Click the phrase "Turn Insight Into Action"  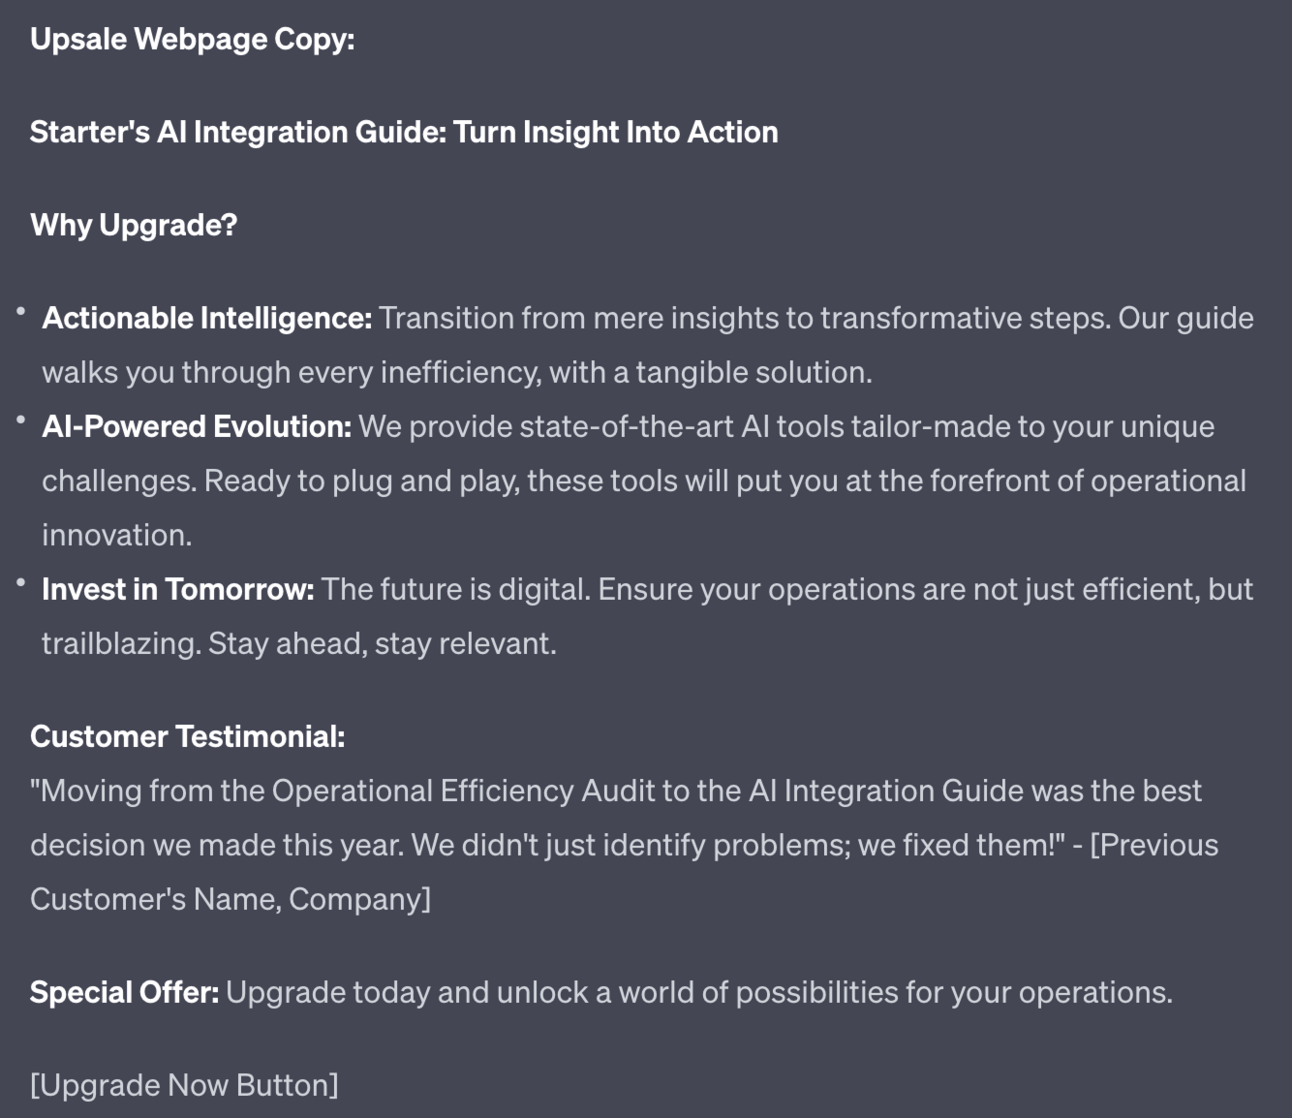pos(615,132)
